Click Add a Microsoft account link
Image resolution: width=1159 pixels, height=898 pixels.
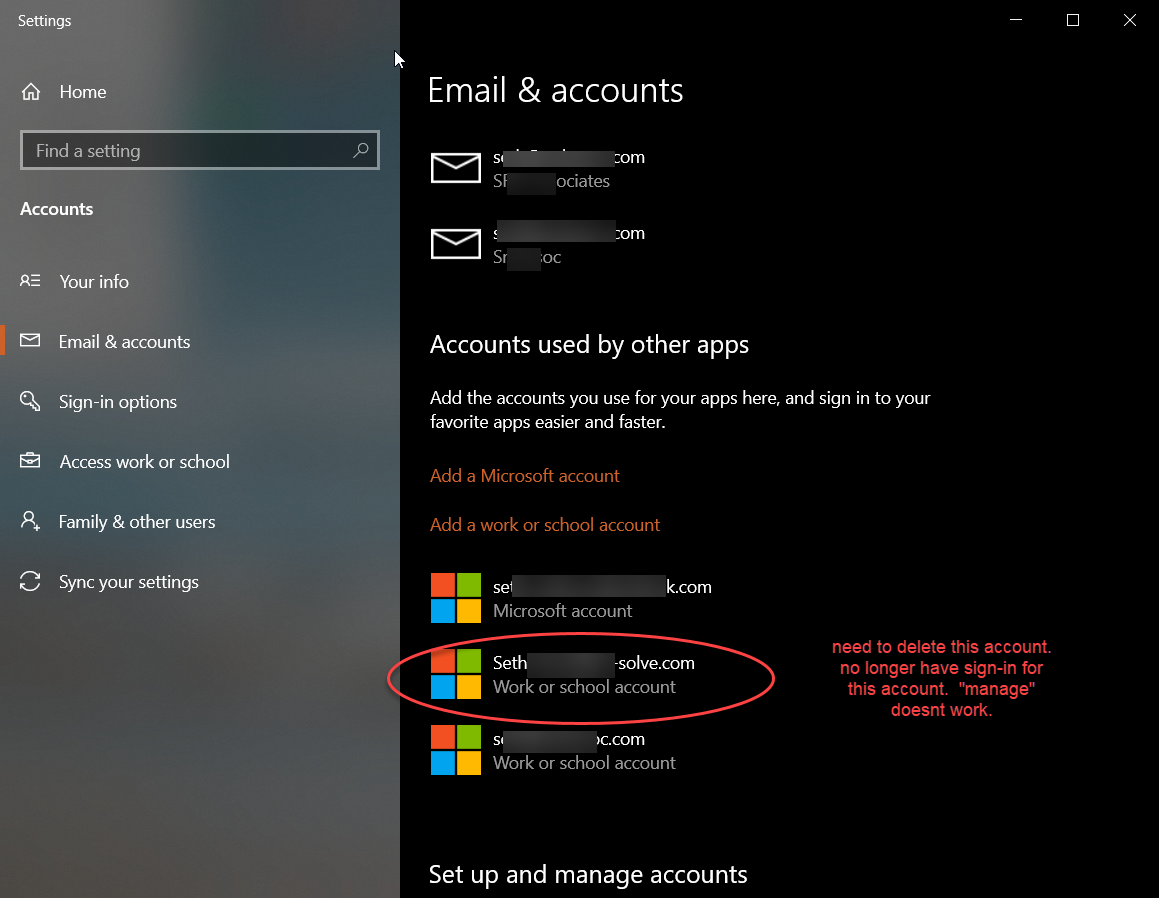pos(525,476)
